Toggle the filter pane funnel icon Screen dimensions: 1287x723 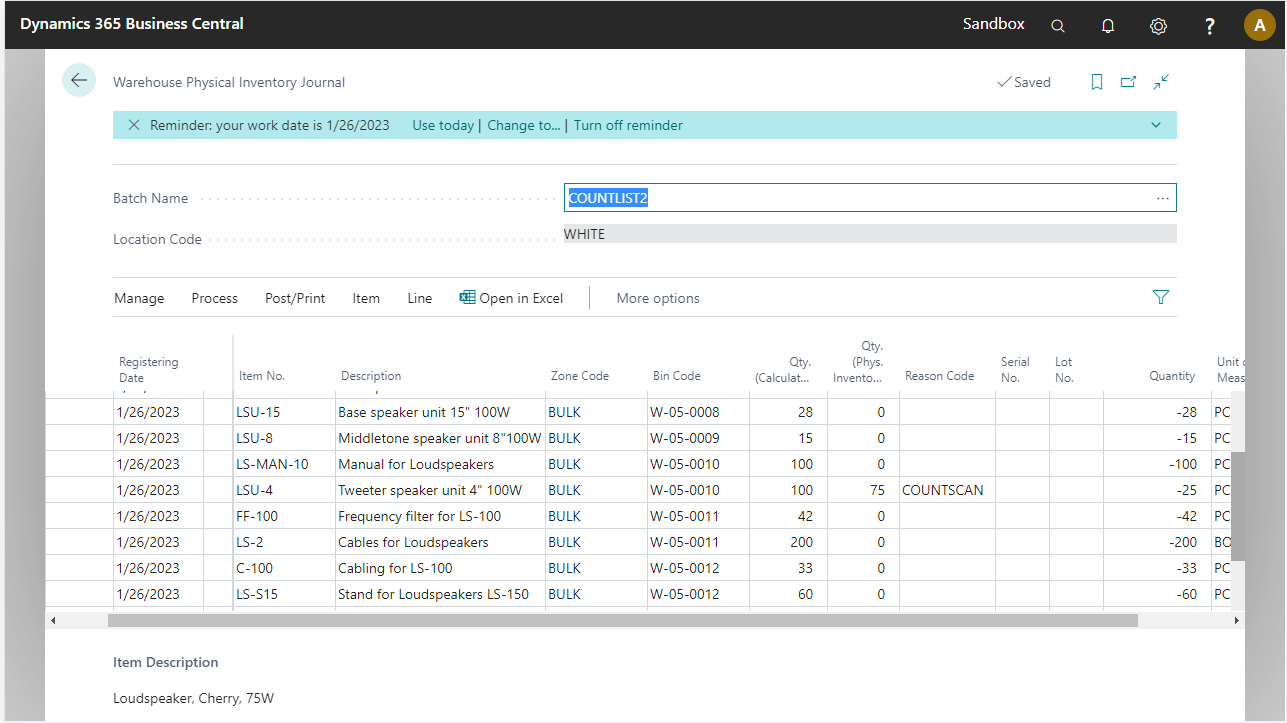pyautogui.click(x=1161, y=297)
